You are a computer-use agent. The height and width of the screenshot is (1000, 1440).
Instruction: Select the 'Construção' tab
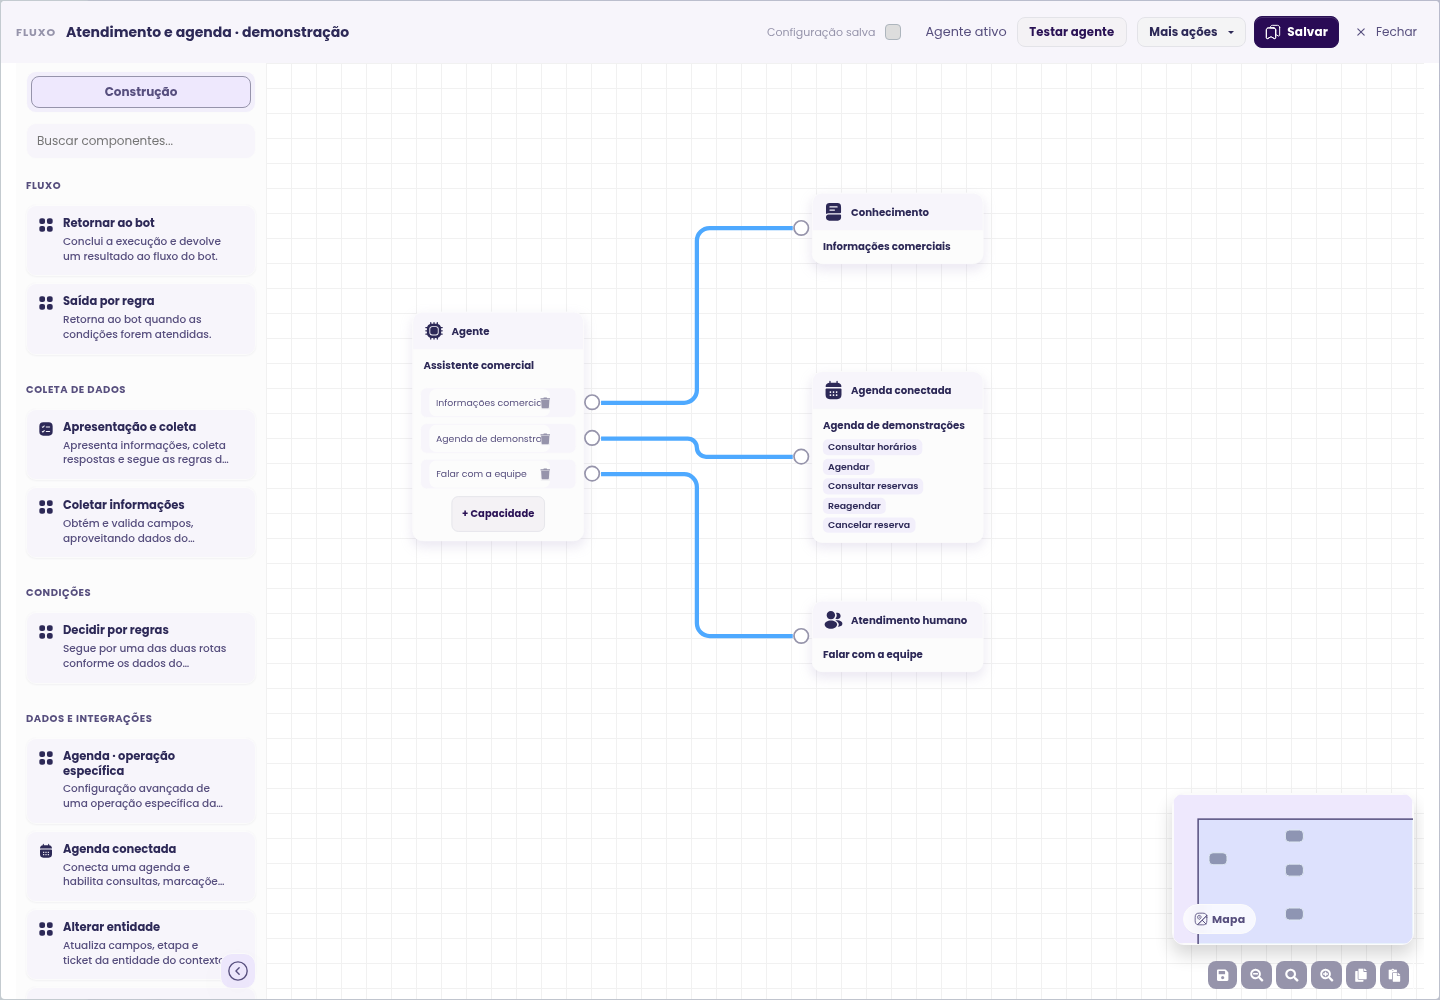[141, 92]
